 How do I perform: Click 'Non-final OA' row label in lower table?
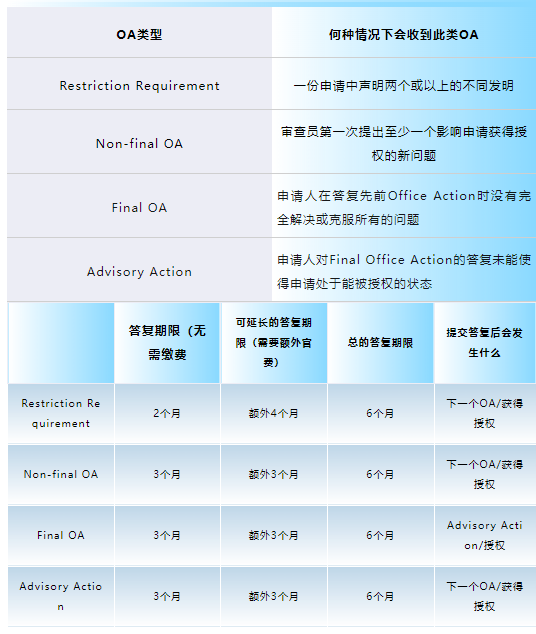coord(61,474)
